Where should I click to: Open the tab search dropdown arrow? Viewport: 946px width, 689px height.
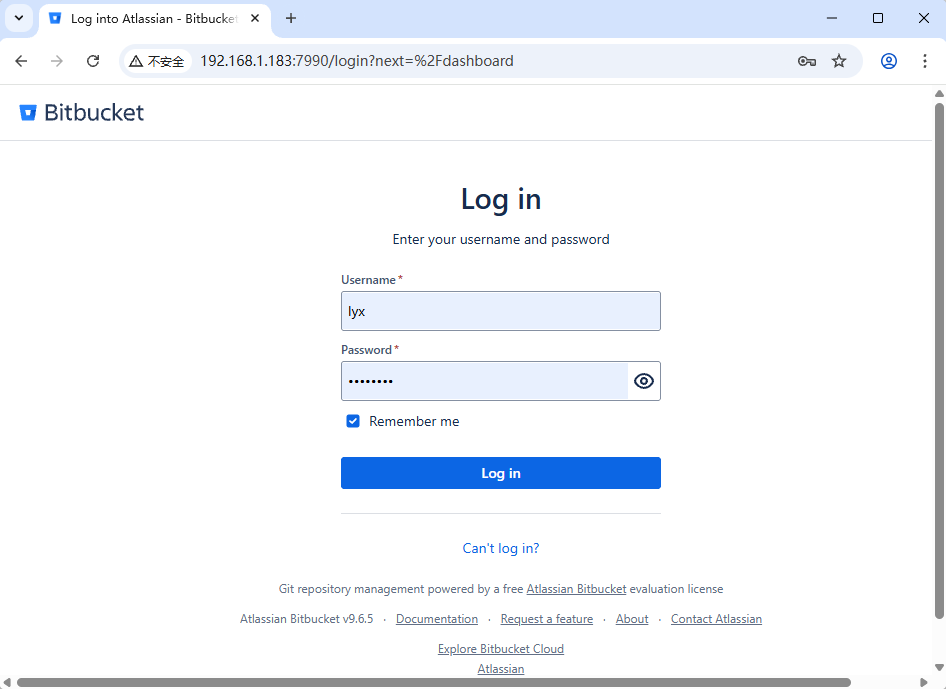(19, 18)
